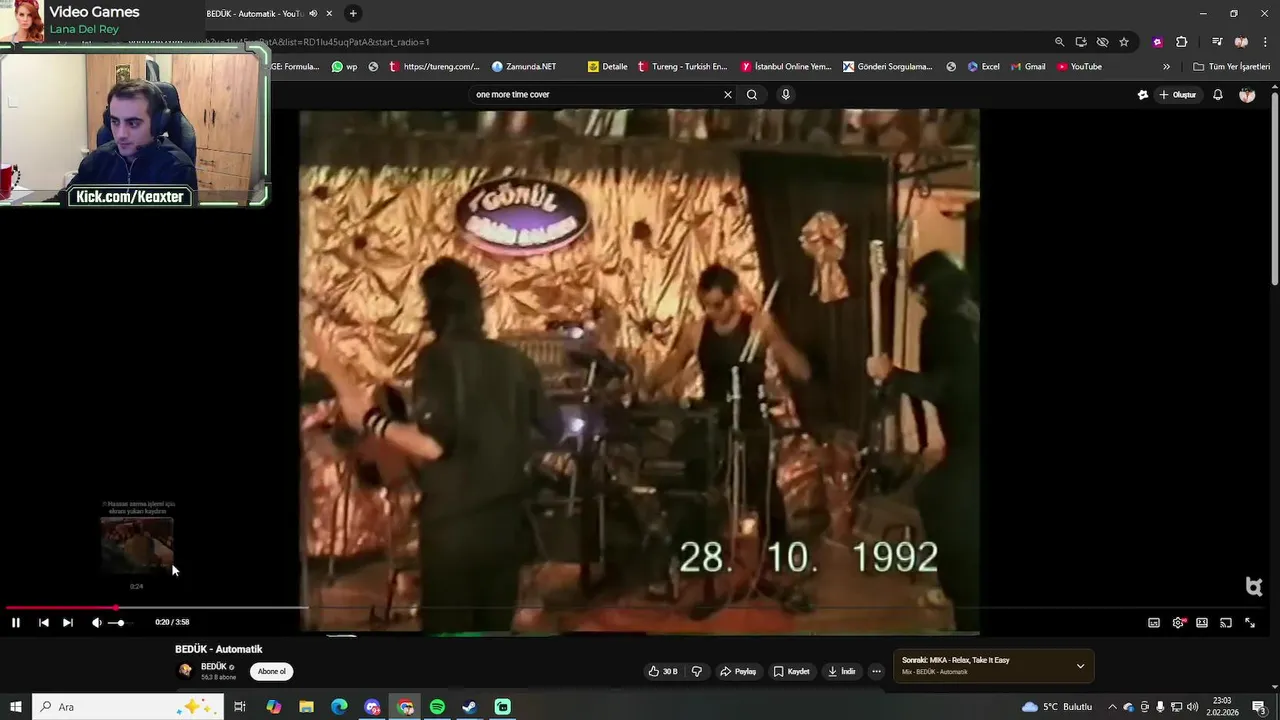This screenshot has width=1280, height=720.
Task: Dislike the BEDÜK video
Action: (x=697, y=671)
